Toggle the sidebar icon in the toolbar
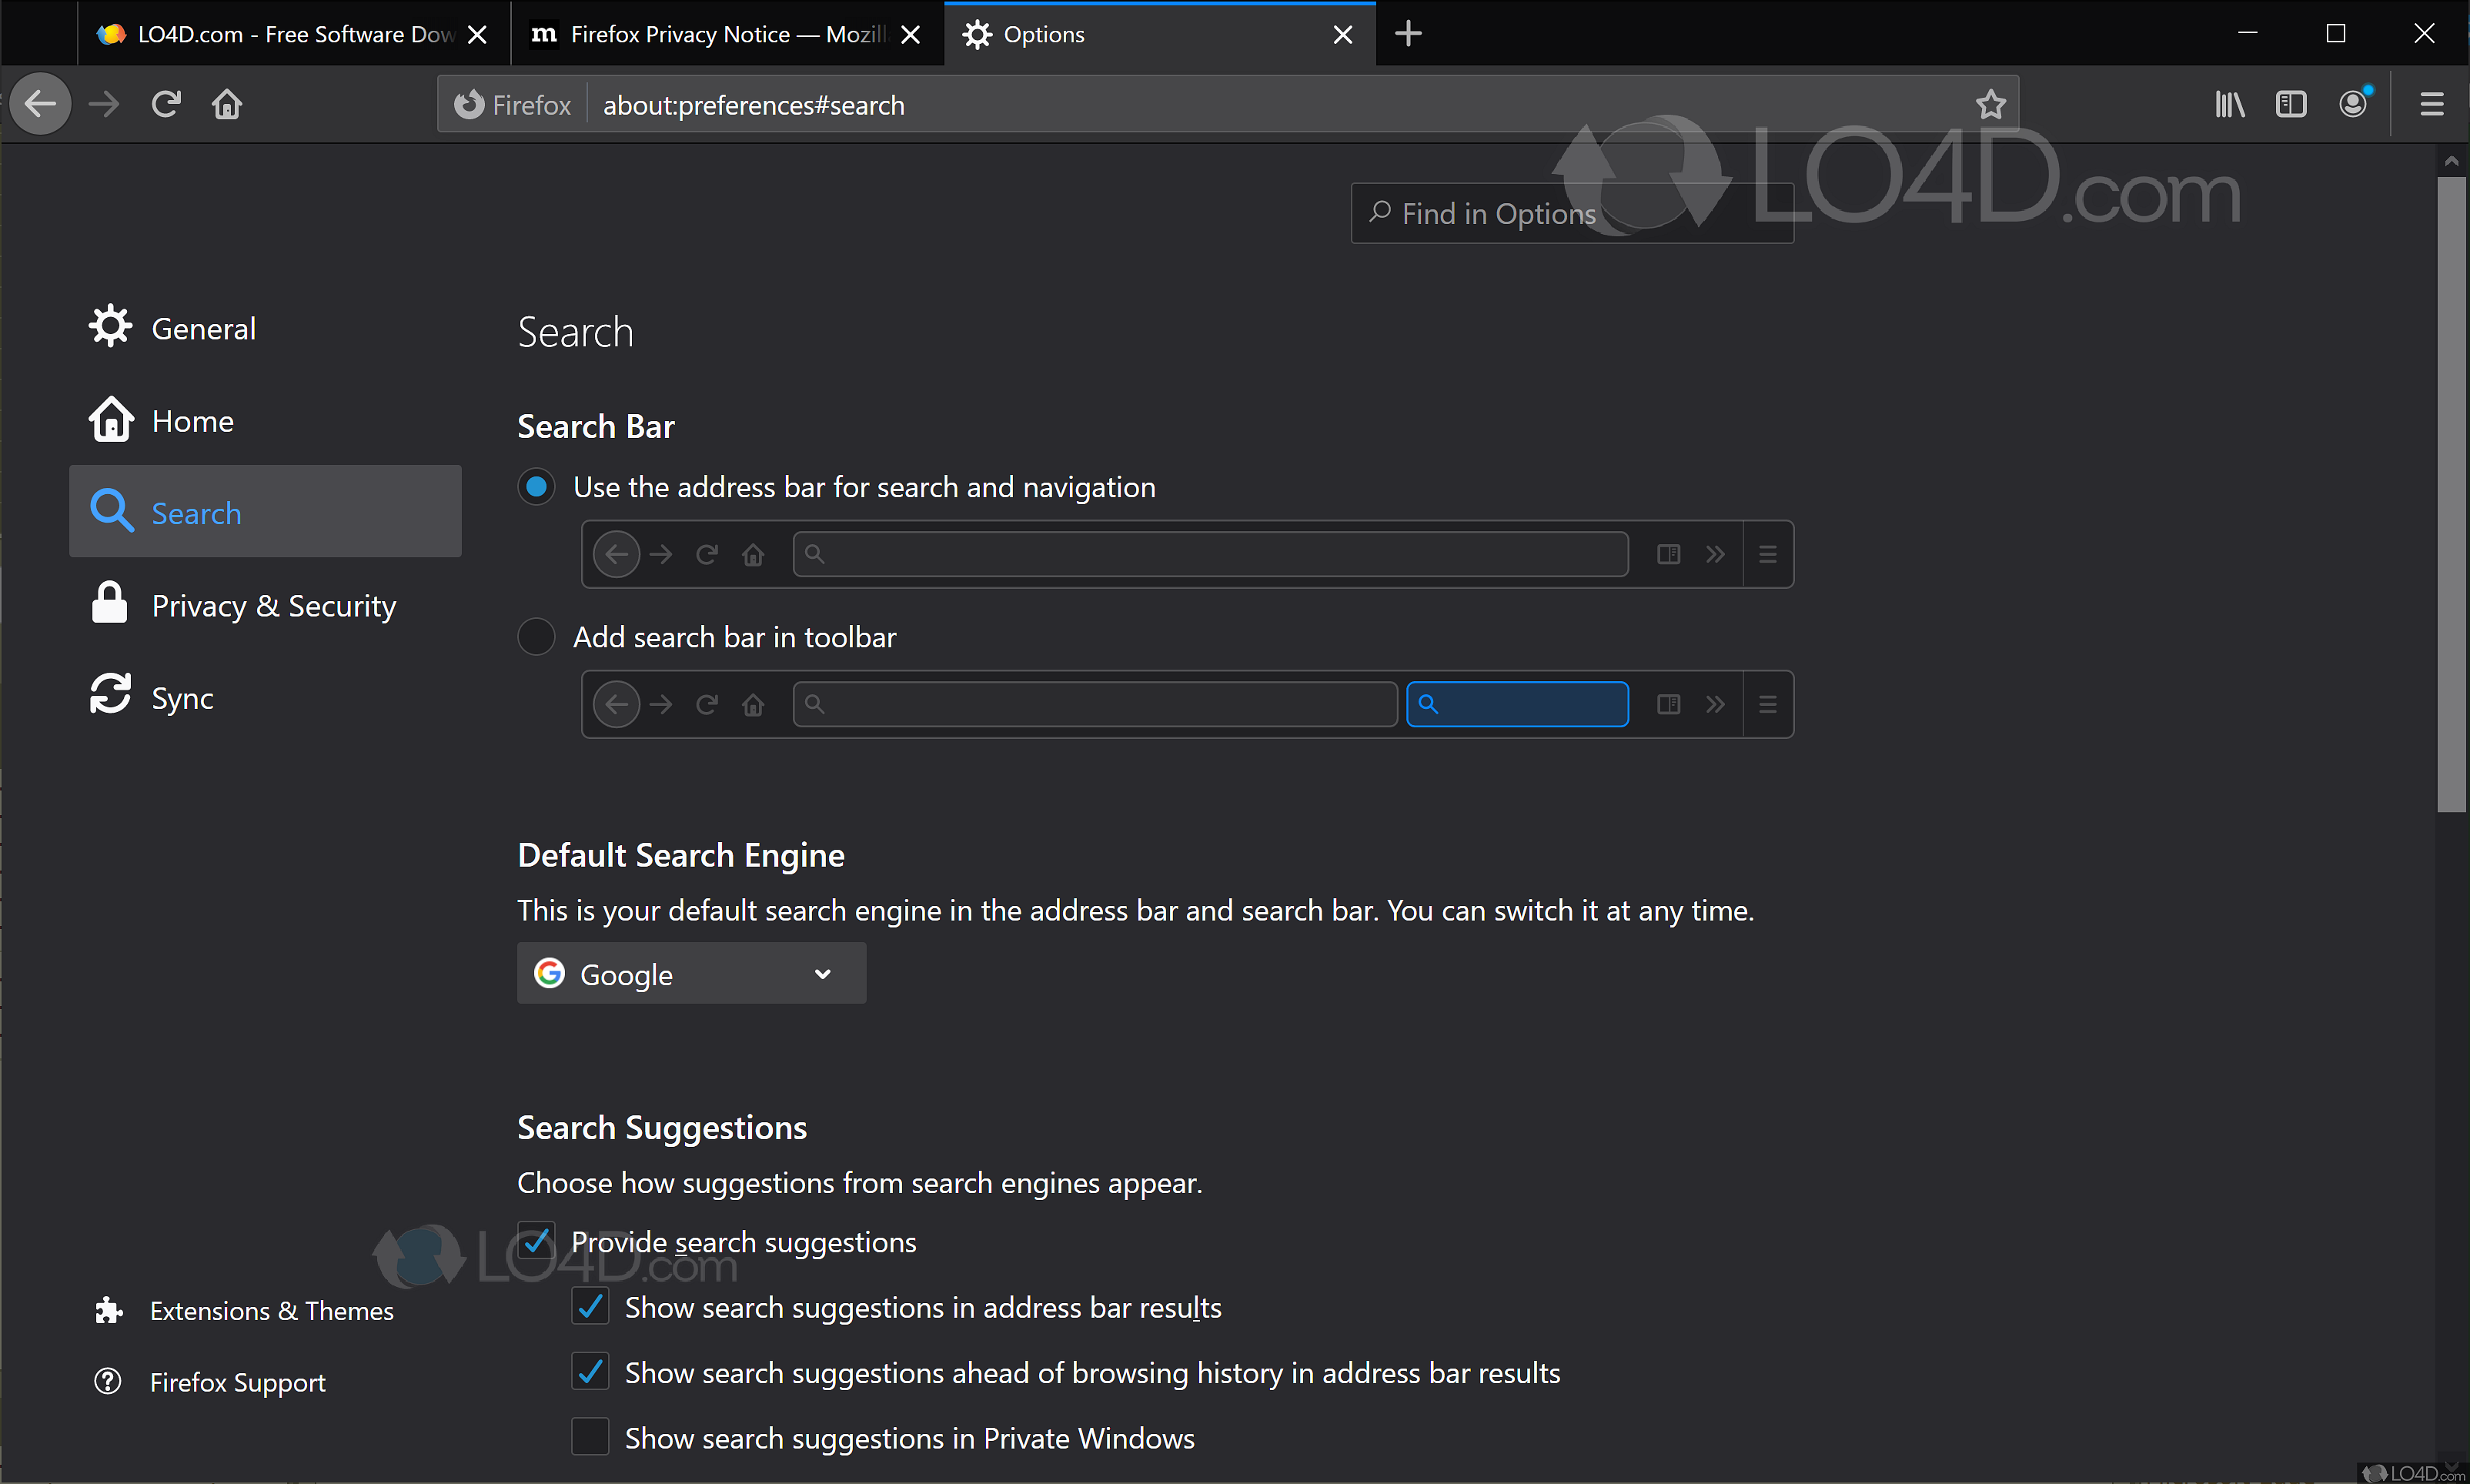 point(2291,104)
